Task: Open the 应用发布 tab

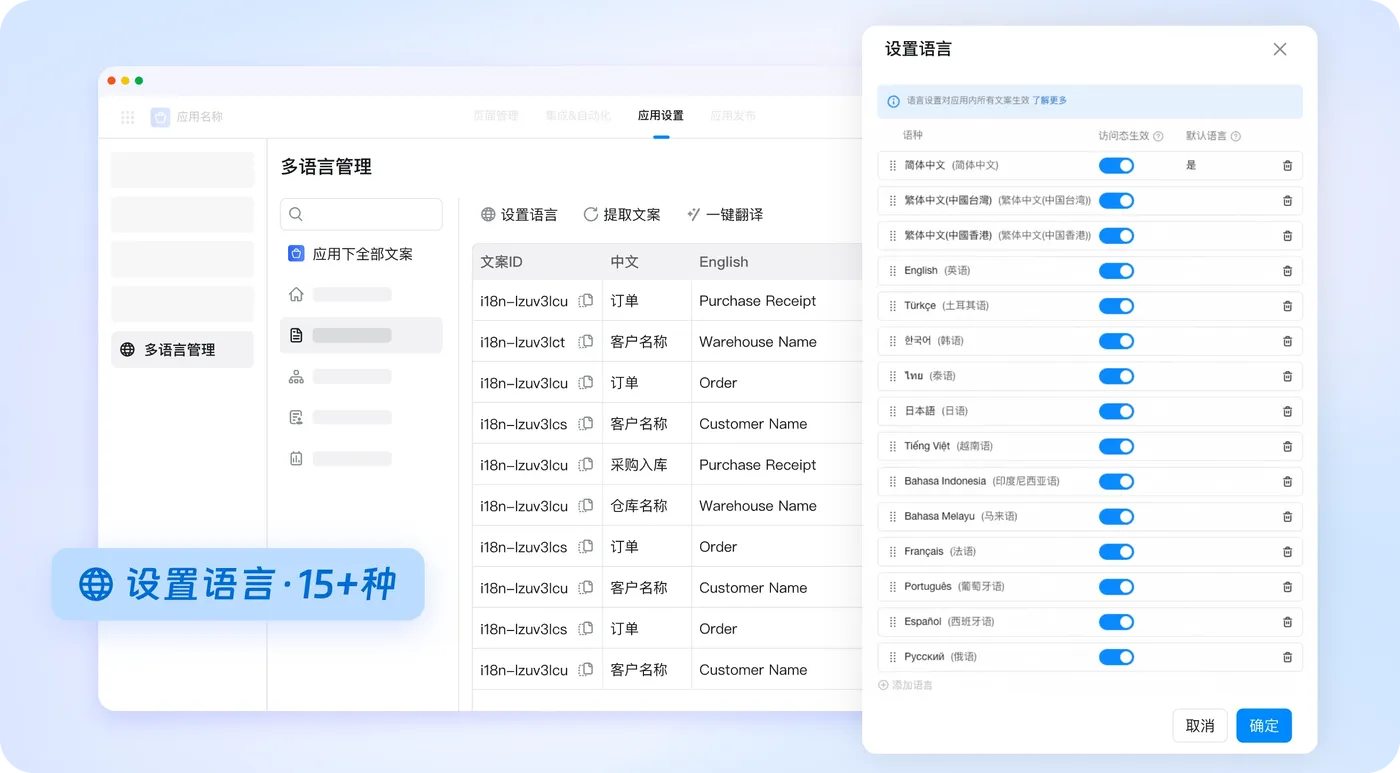Action: [x=733, y=116]
